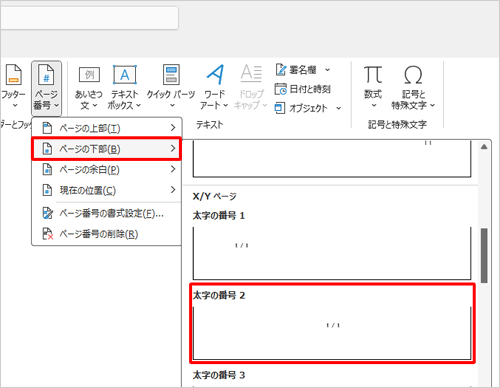Viewport: 500px width, 388px height.
Task: Select the 太字の番号 1 thumbnail
Action: coord(332,253)
